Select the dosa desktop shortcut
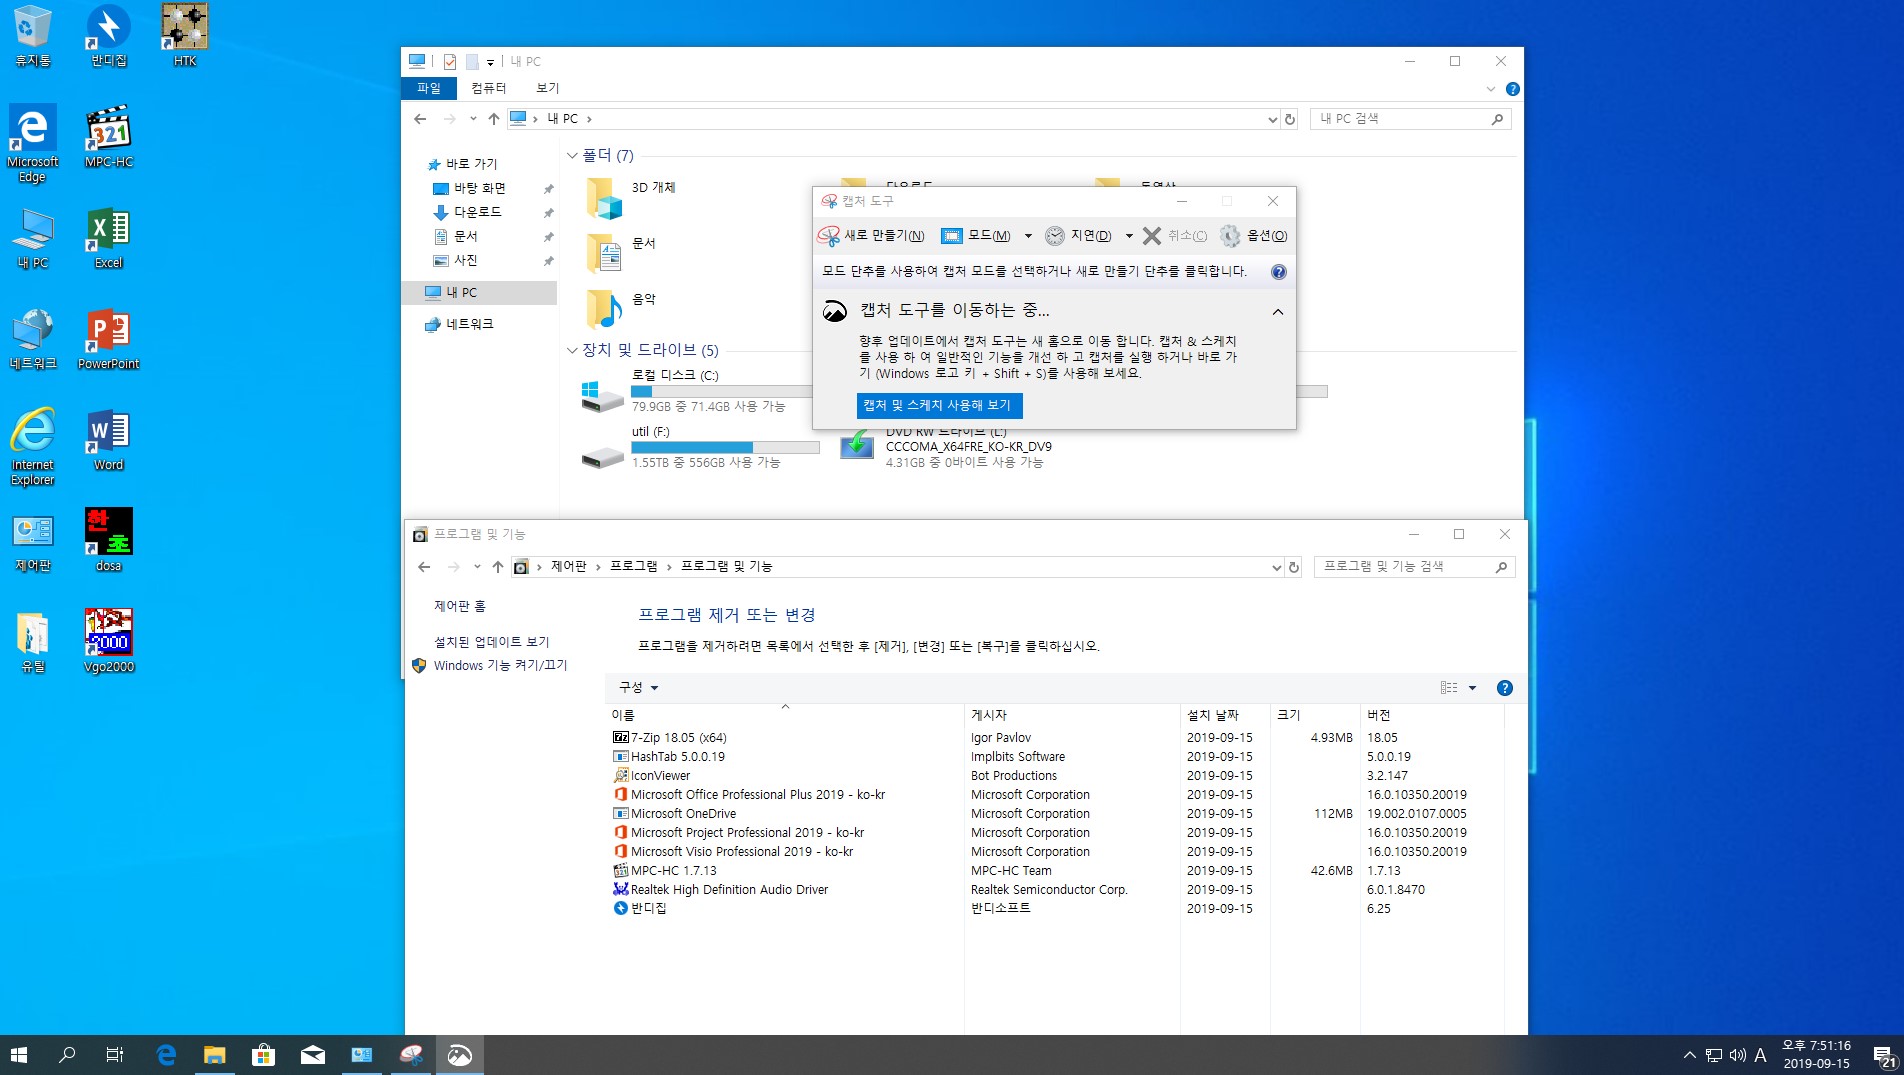Screen dimensions: 1904x1075 click(x=108, y=541)
